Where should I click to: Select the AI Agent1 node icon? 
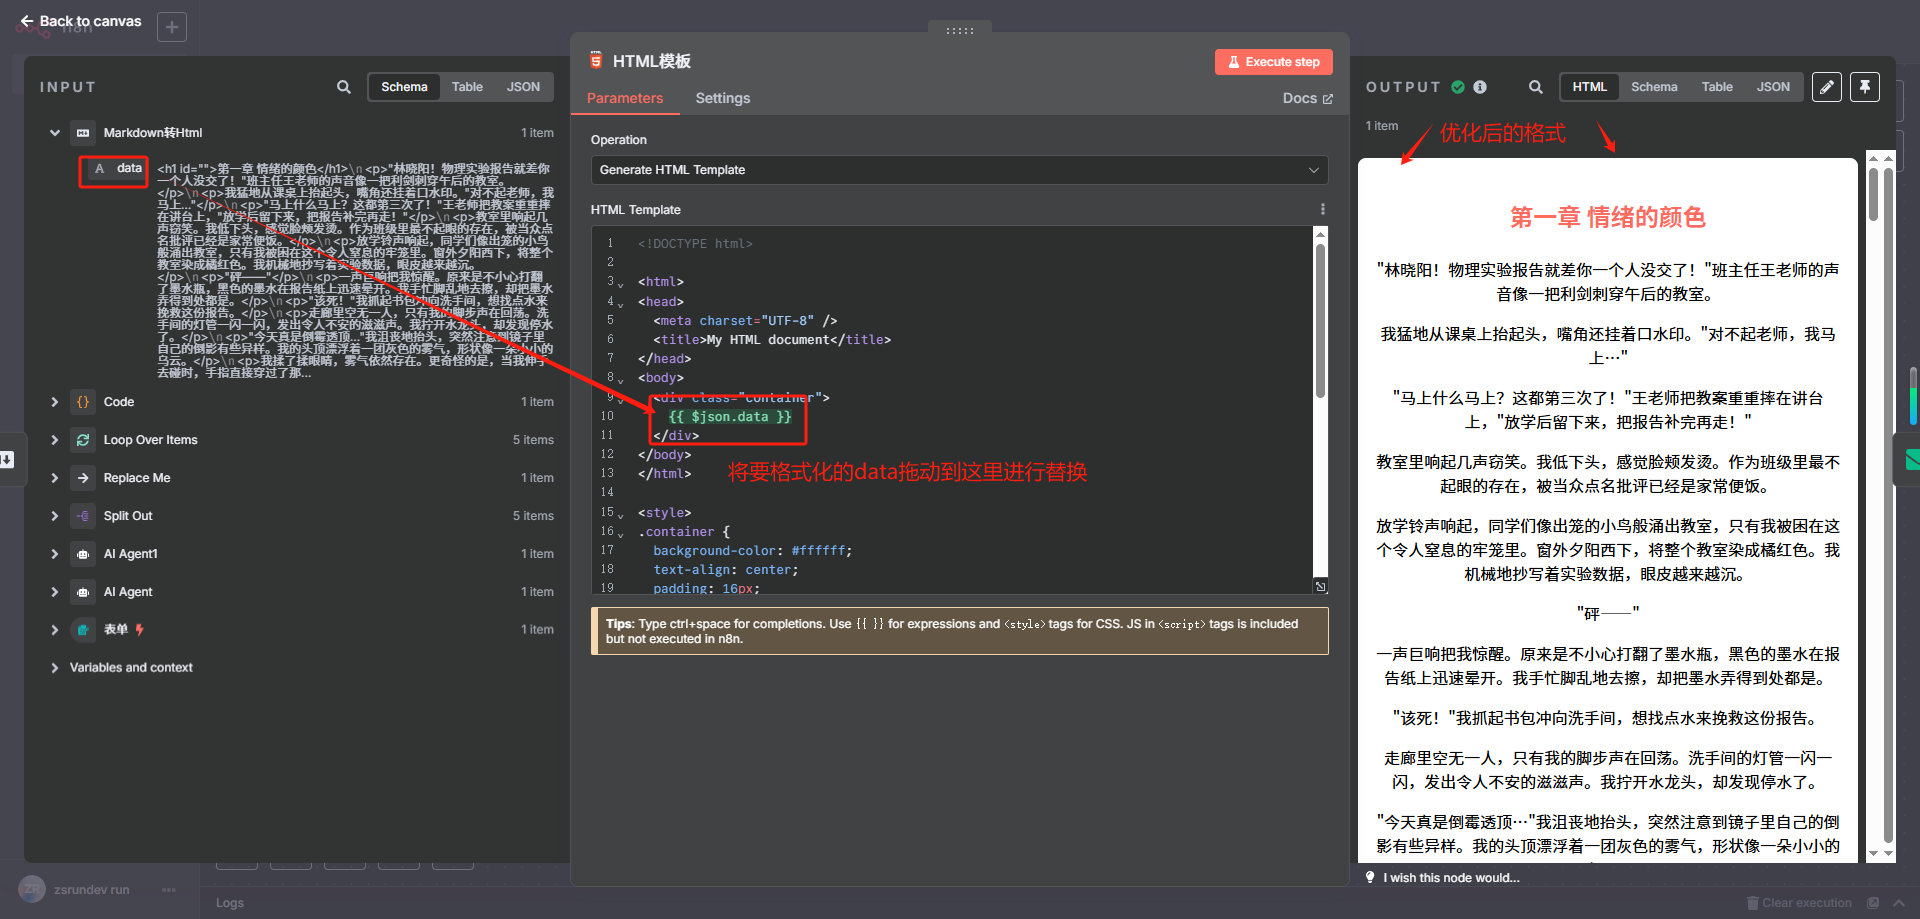(81, 553)
